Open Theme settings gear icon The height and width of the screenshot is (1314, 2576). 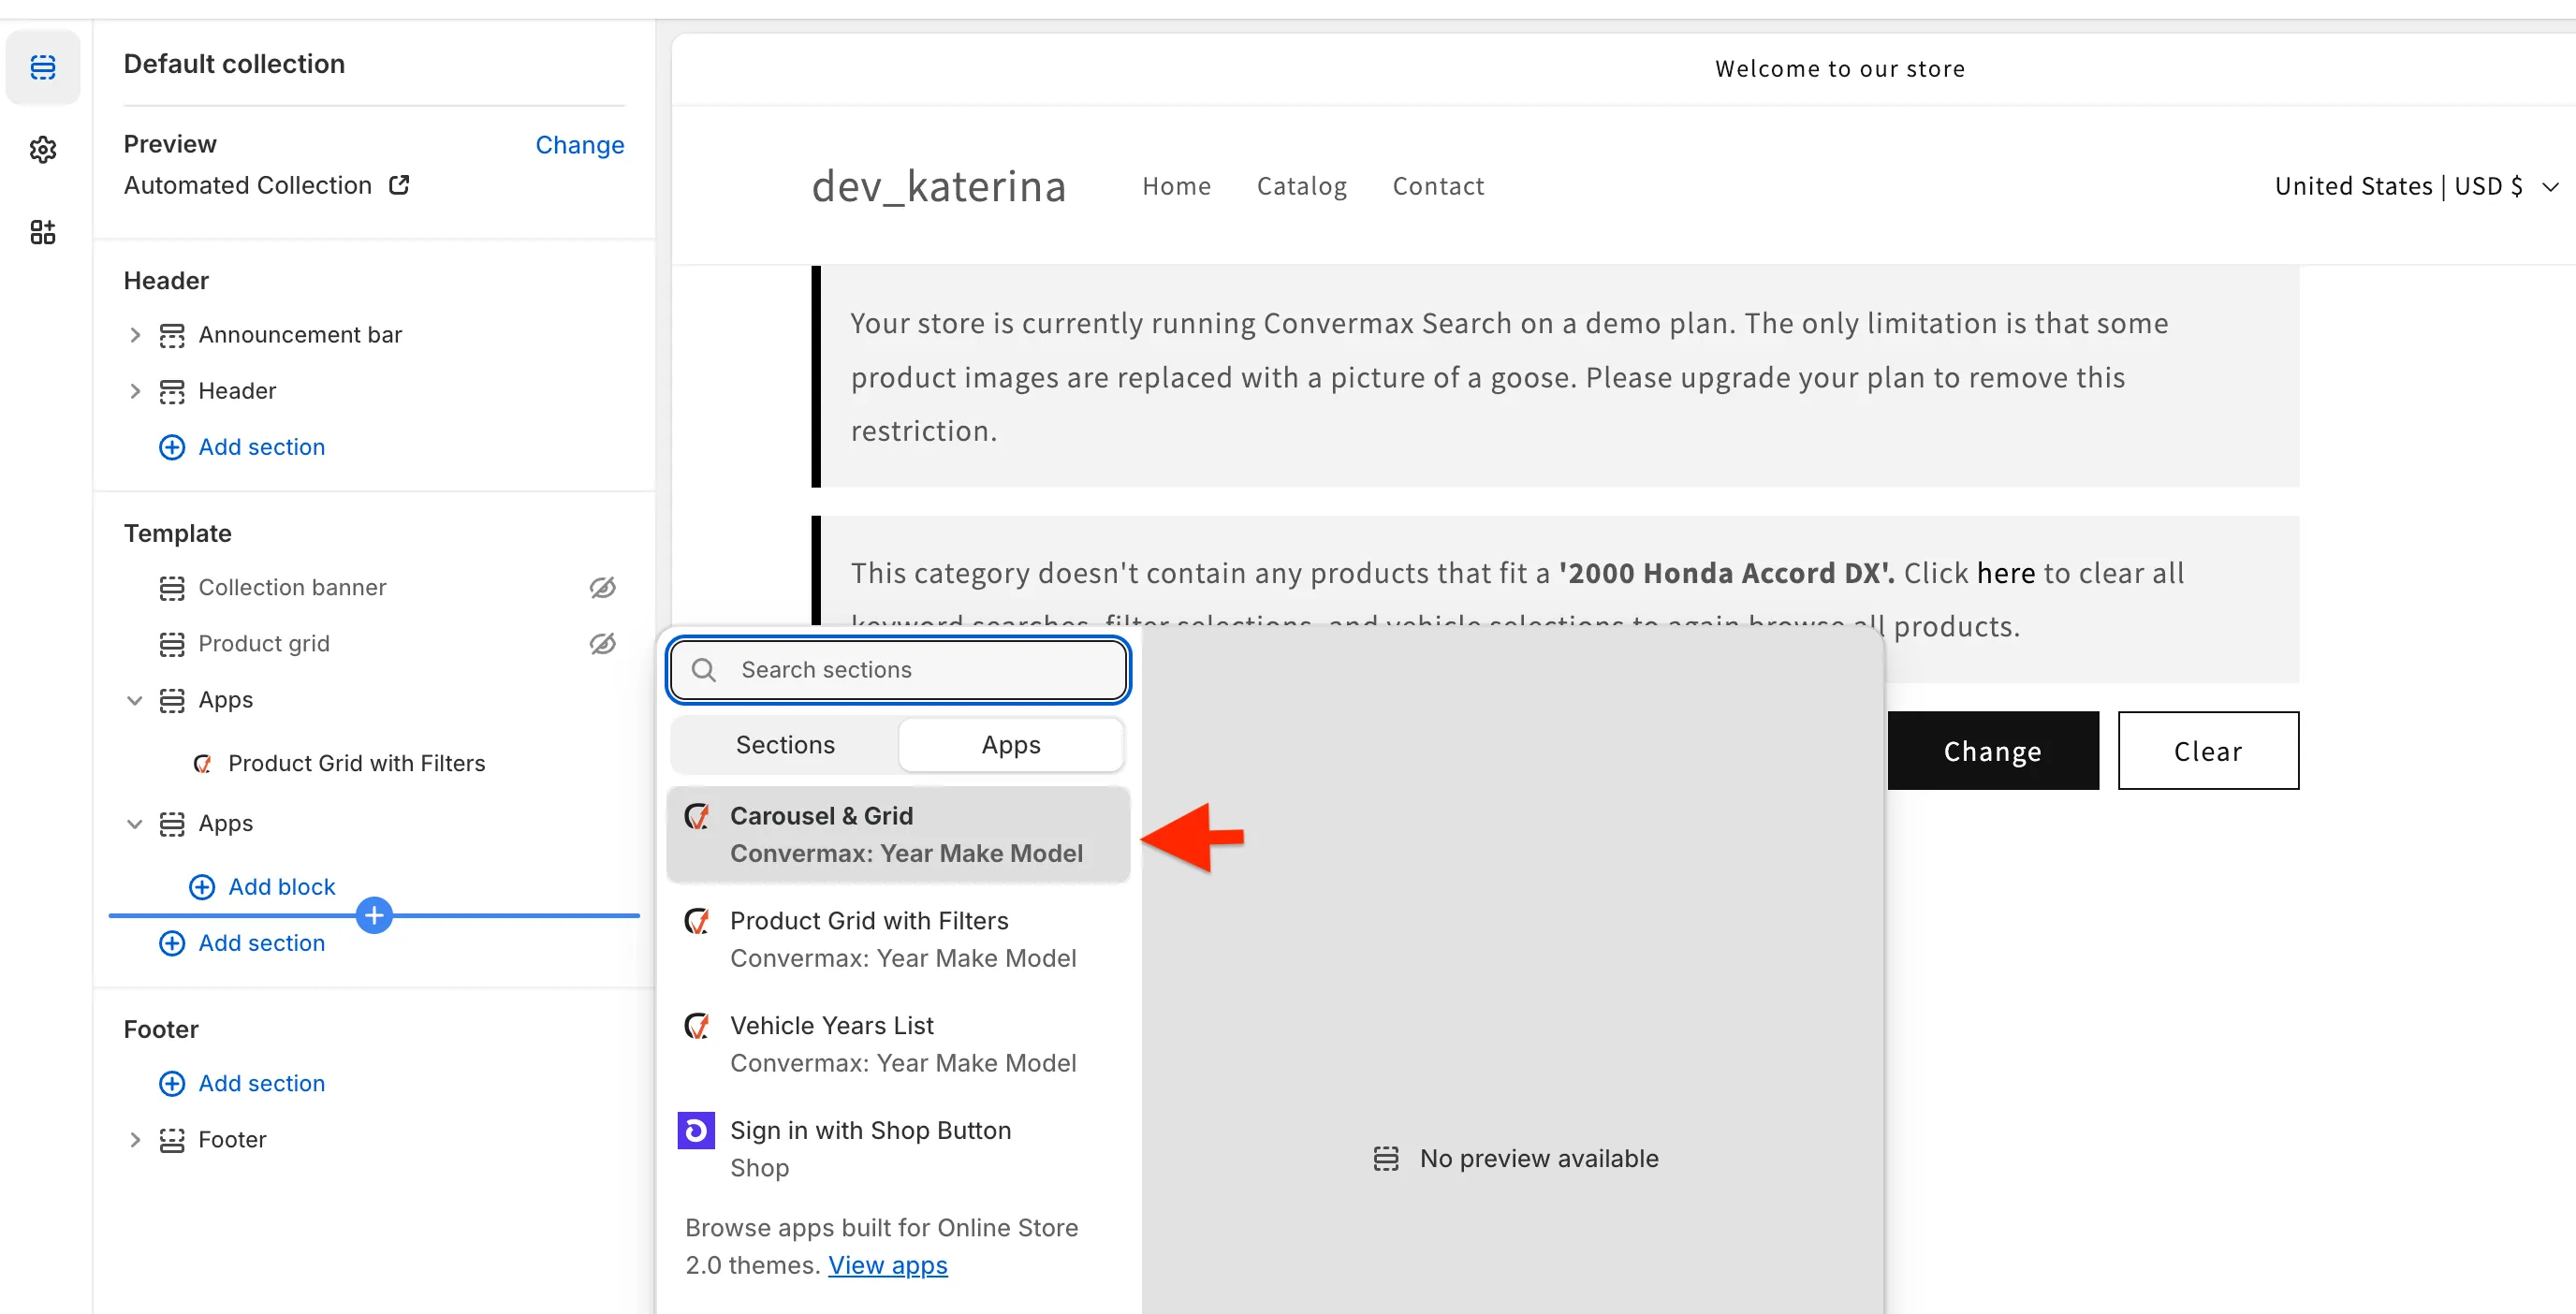[x=43, y=150]
